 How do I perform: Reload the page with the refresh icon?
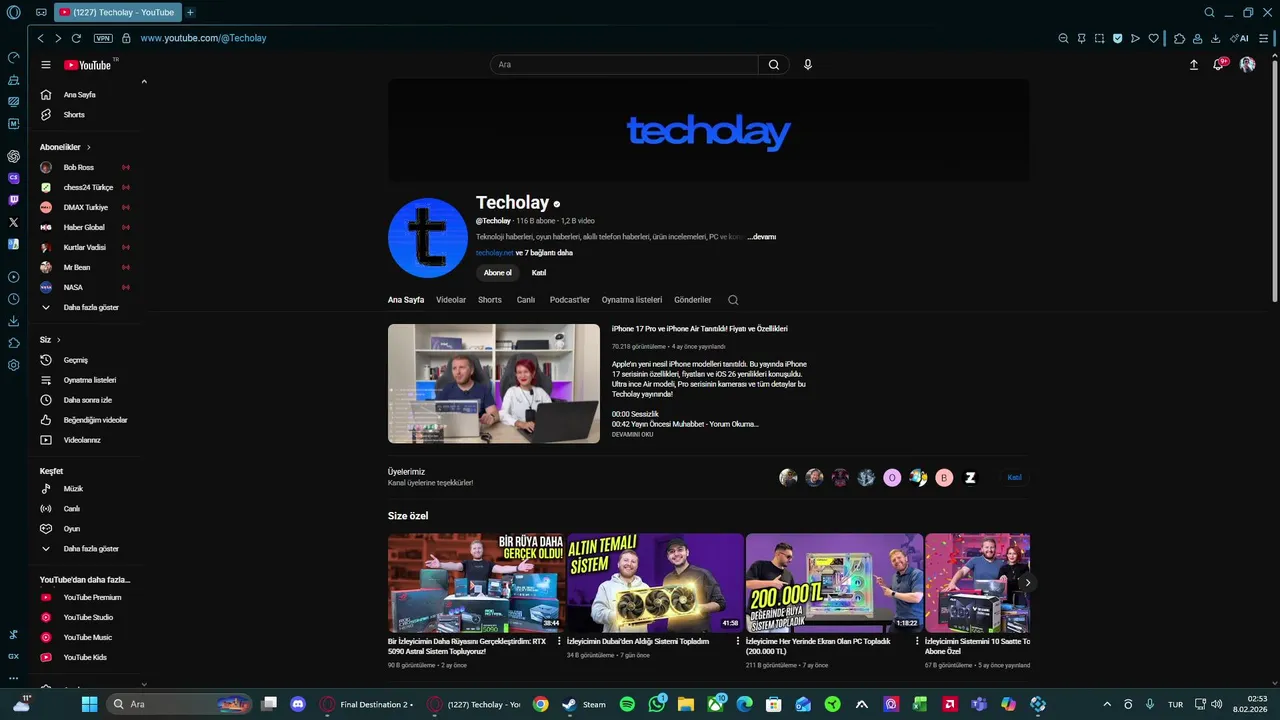click(x=76, y=38)
